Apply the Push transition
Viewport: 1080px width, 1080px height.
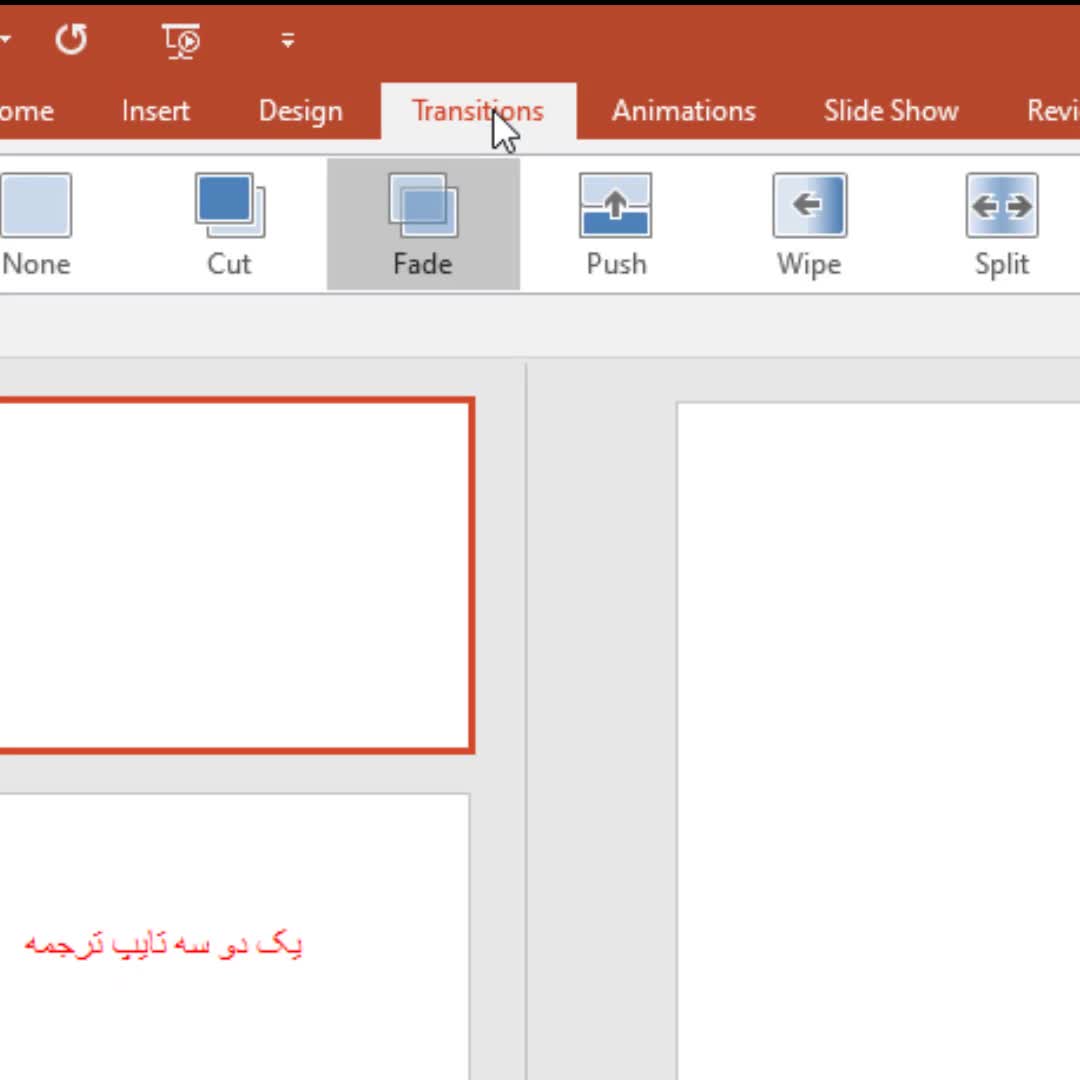point(616,225)
